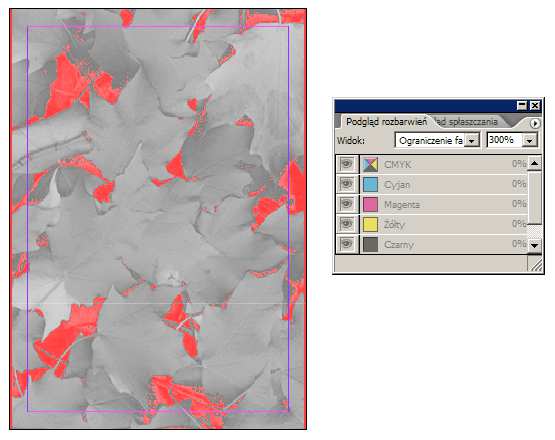Toggle visibility eye for Cyjan plate
The height and width of the screenshot is (440, 555).
(x=347, y=184)
